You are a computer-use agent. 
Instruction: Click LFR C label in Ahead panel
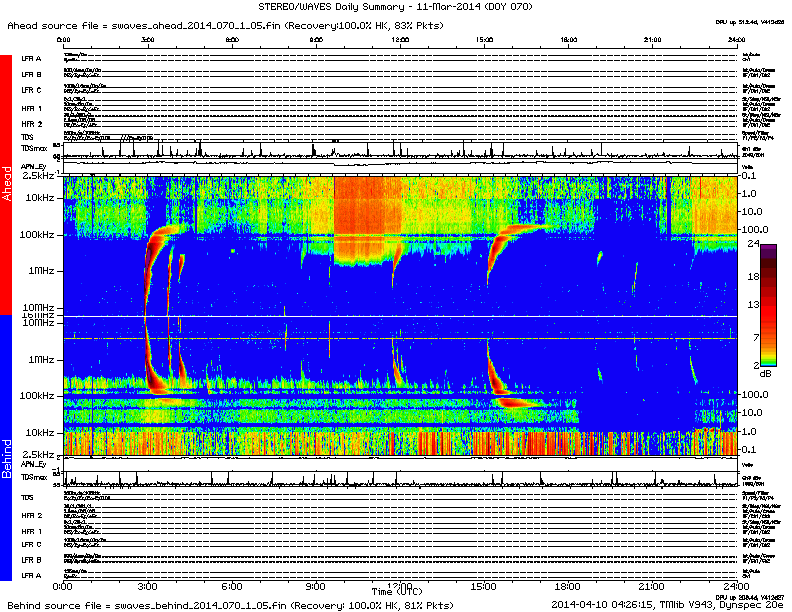tap(31, 90)
